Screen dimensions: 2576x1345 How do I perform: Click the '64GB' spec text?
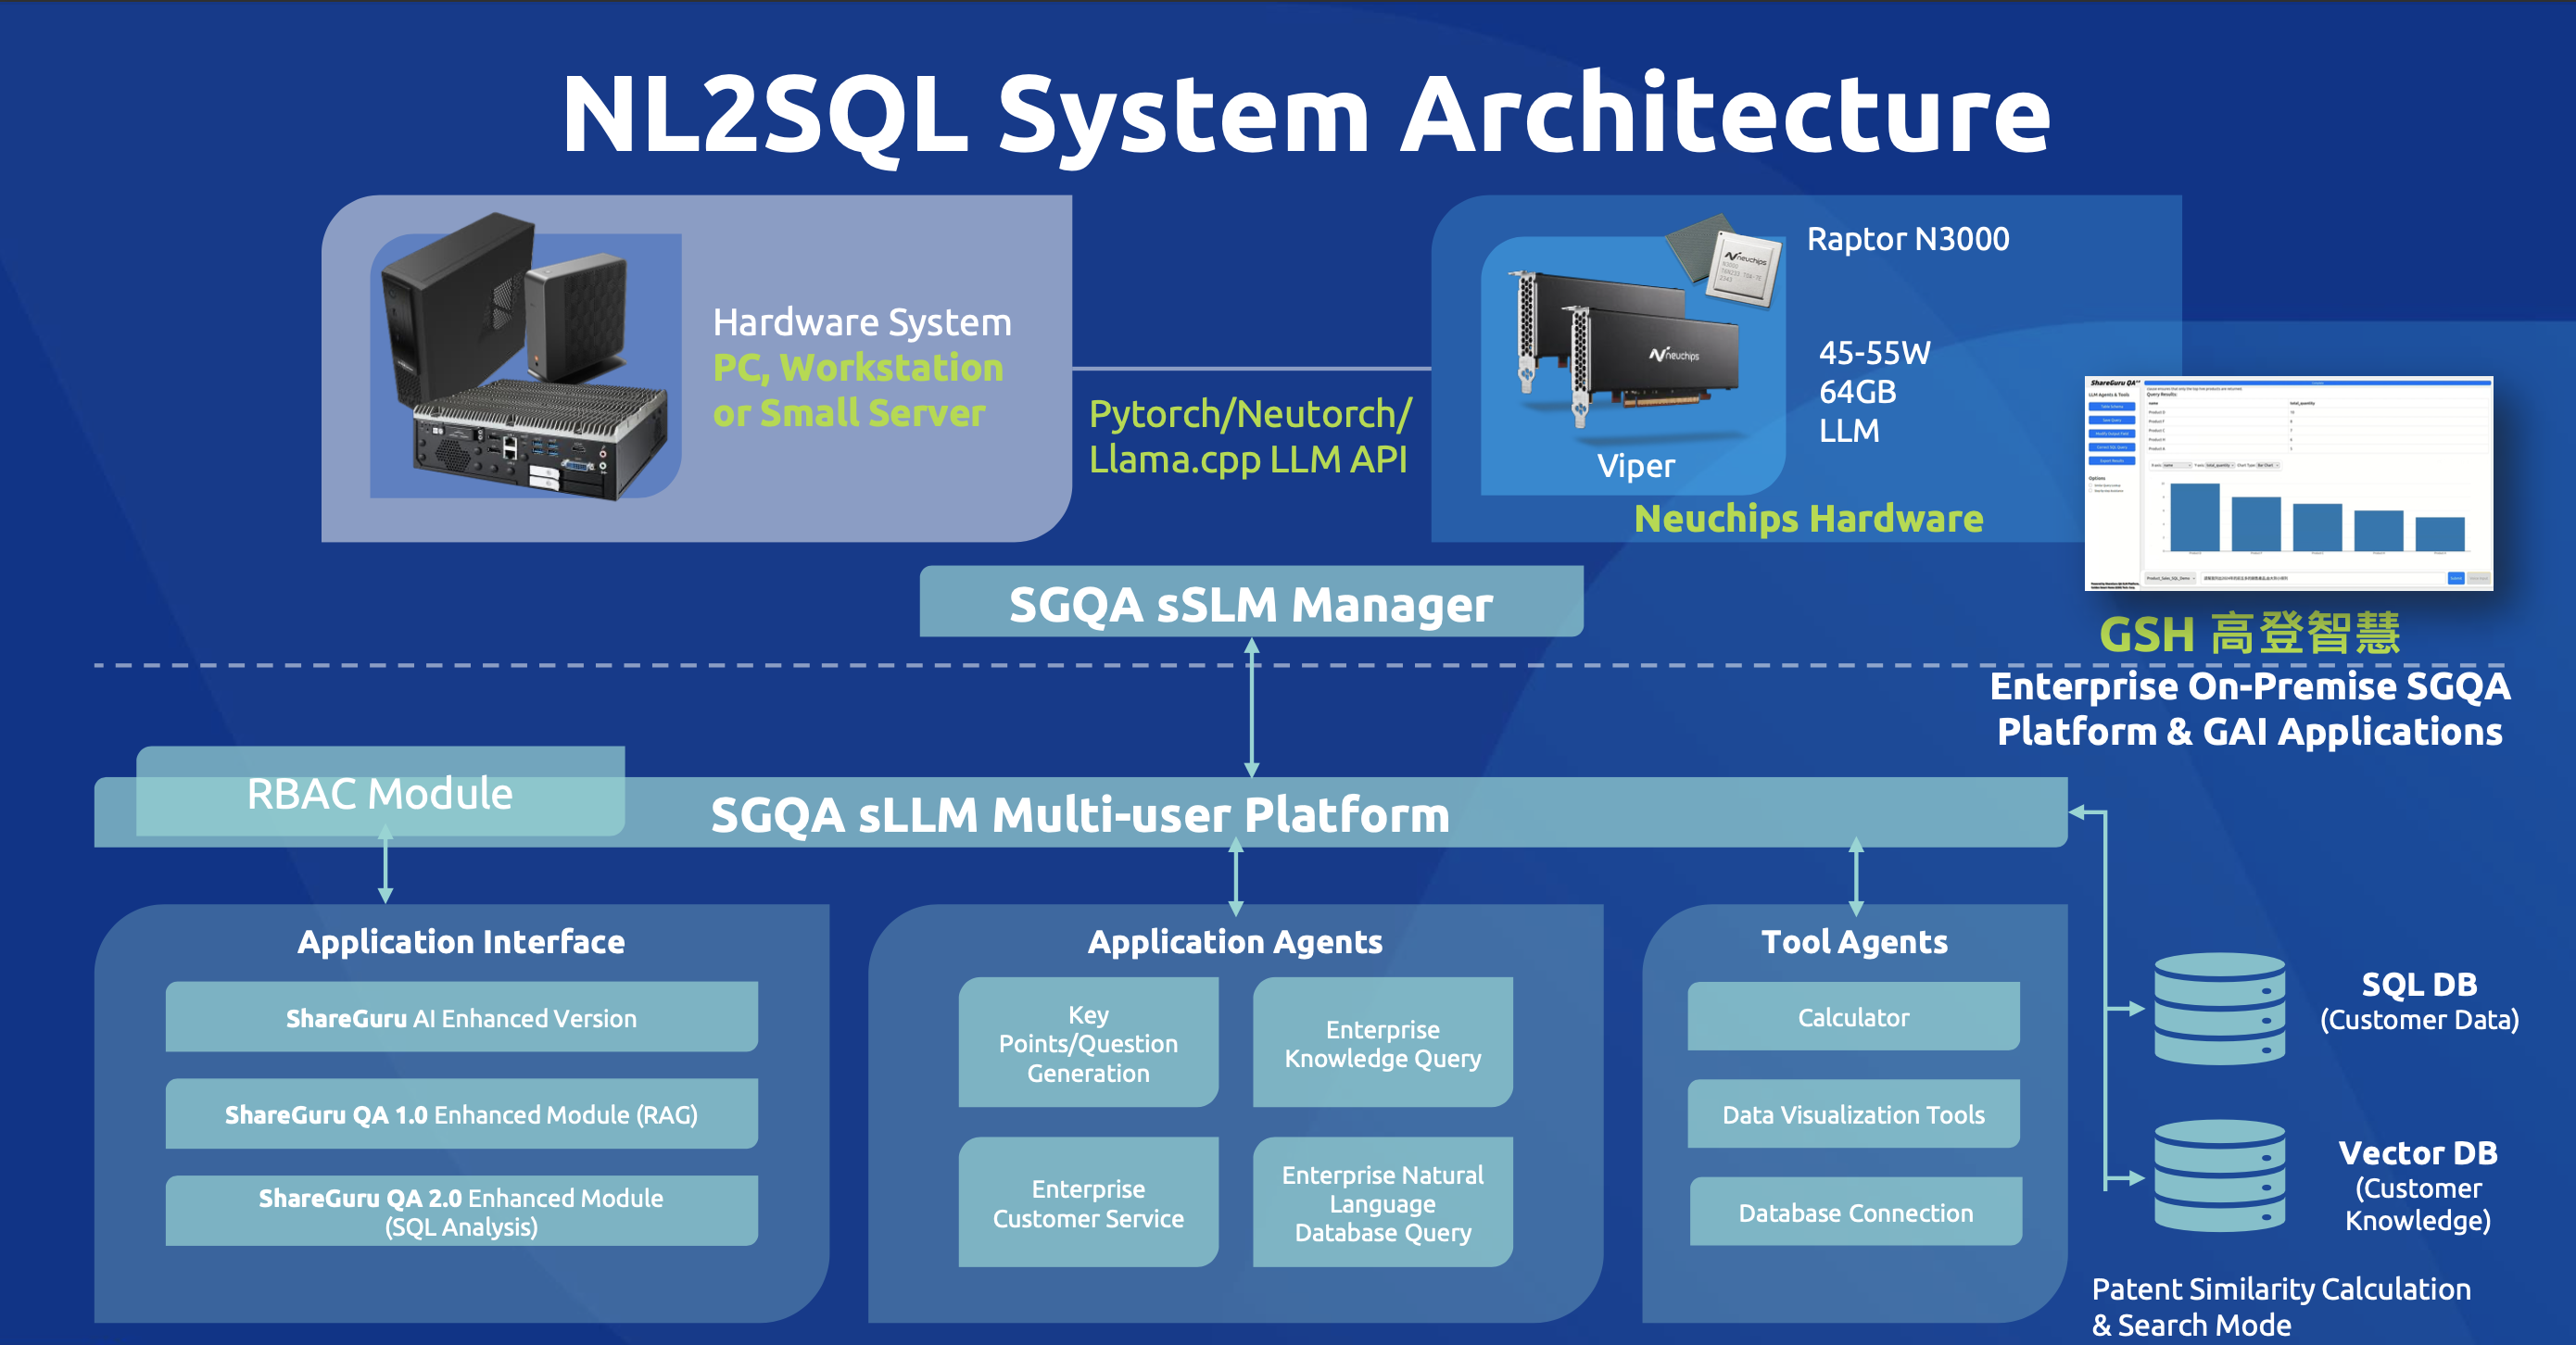click(x=1857, y=391)
